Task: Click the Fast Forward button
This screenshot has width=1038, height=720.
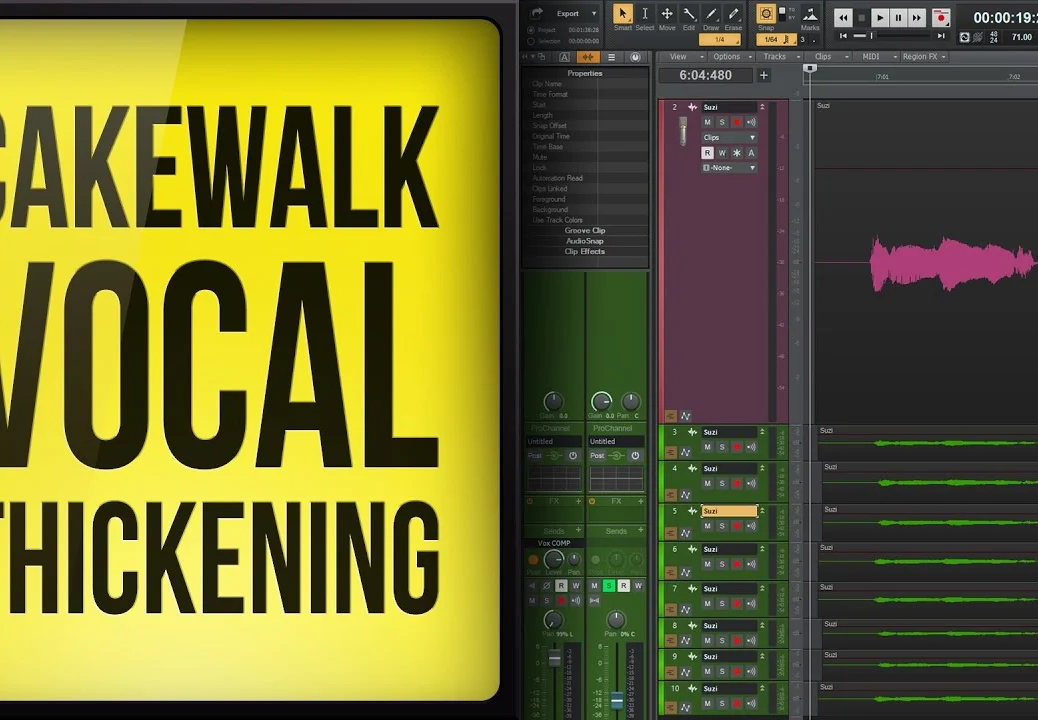Action: pyautogui.click(x=916, y=18)
